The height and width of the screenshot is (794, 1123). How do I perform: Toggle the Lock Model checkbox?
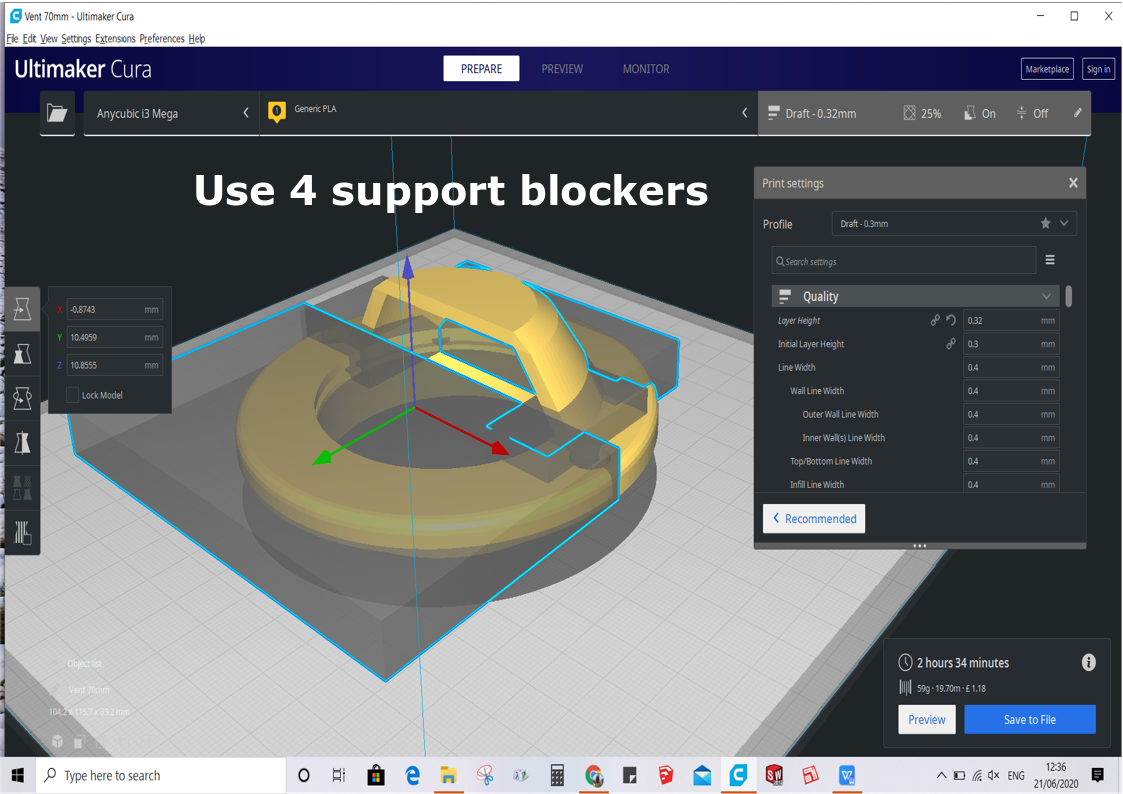click(72, 395)
